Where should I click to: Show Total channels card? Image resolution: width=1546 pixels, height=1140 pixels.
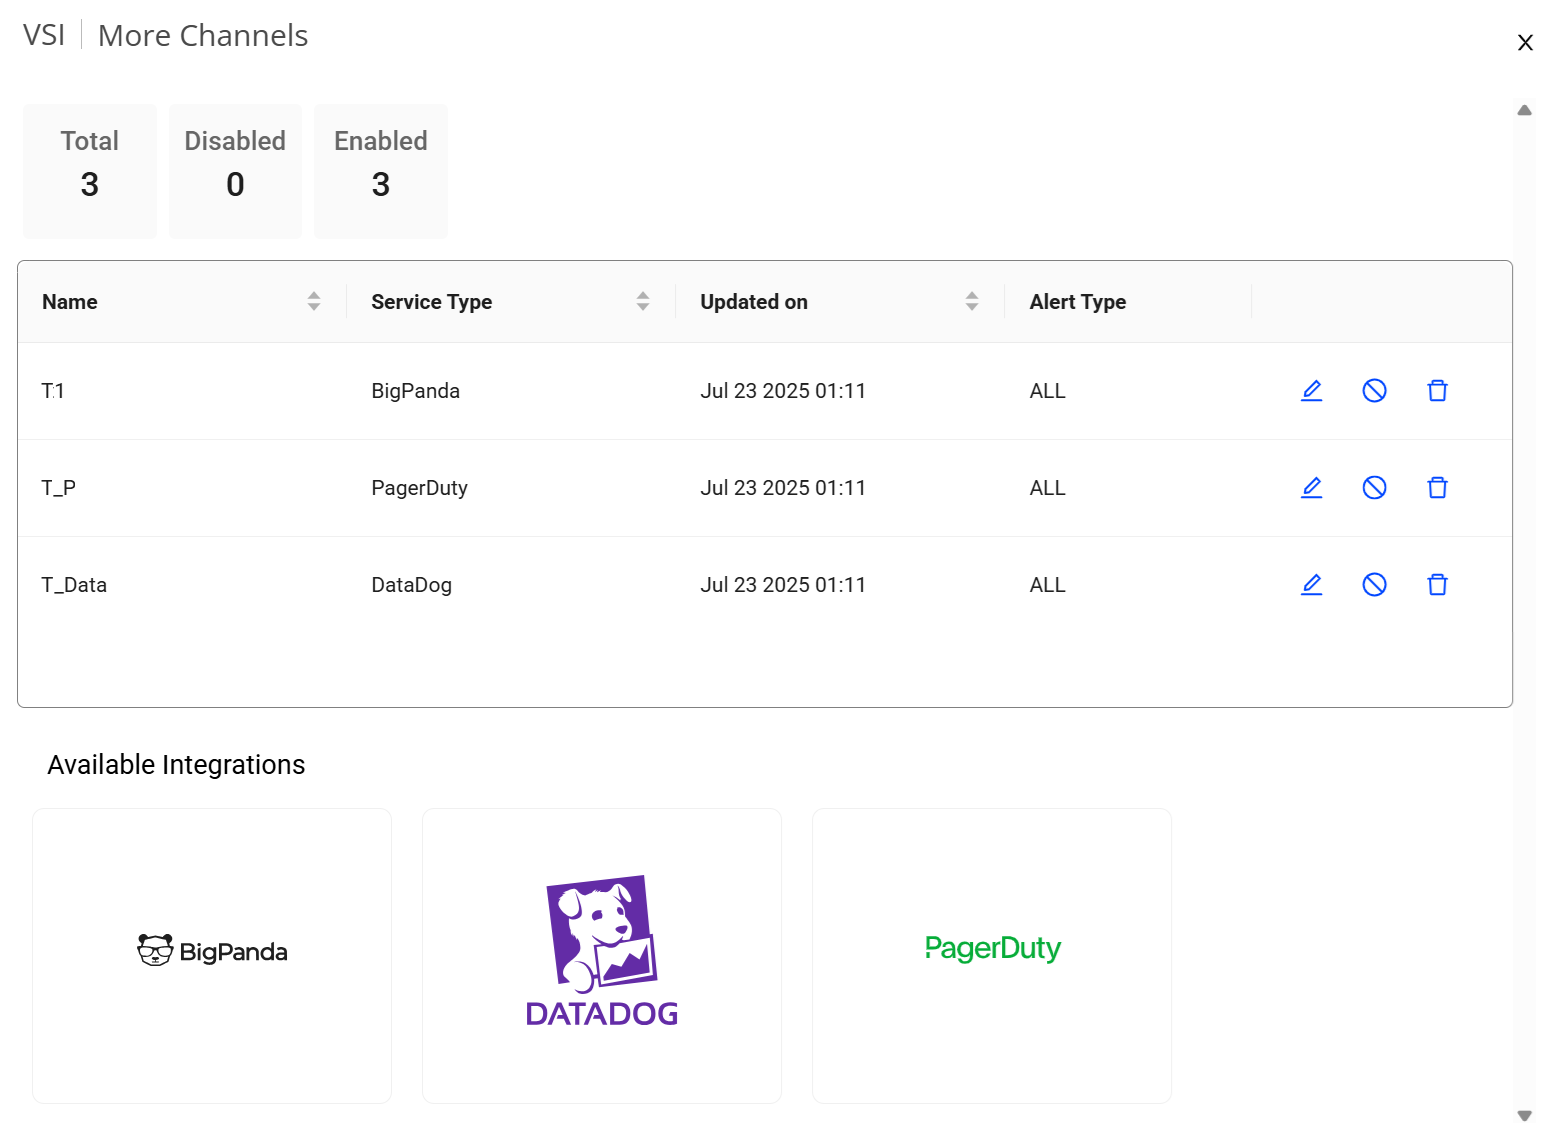(90, 171)
